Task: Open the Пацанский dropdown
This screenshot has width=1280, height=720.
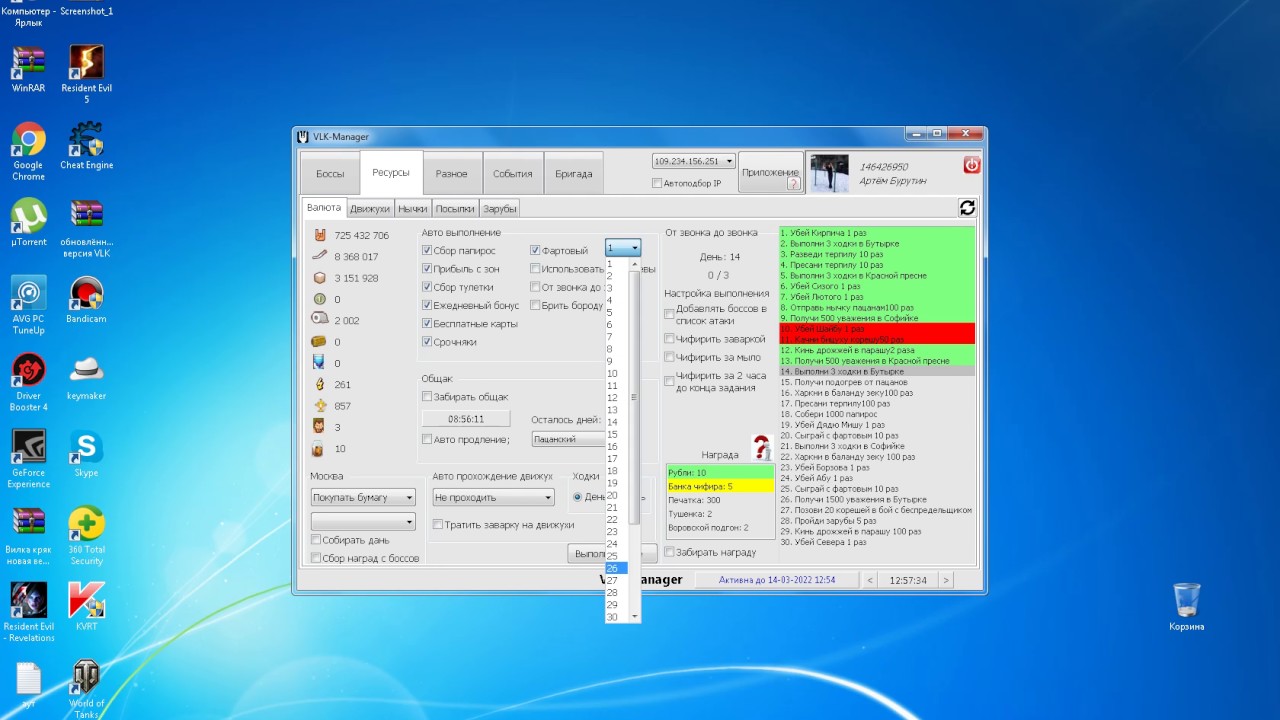Action: (568, 439)
